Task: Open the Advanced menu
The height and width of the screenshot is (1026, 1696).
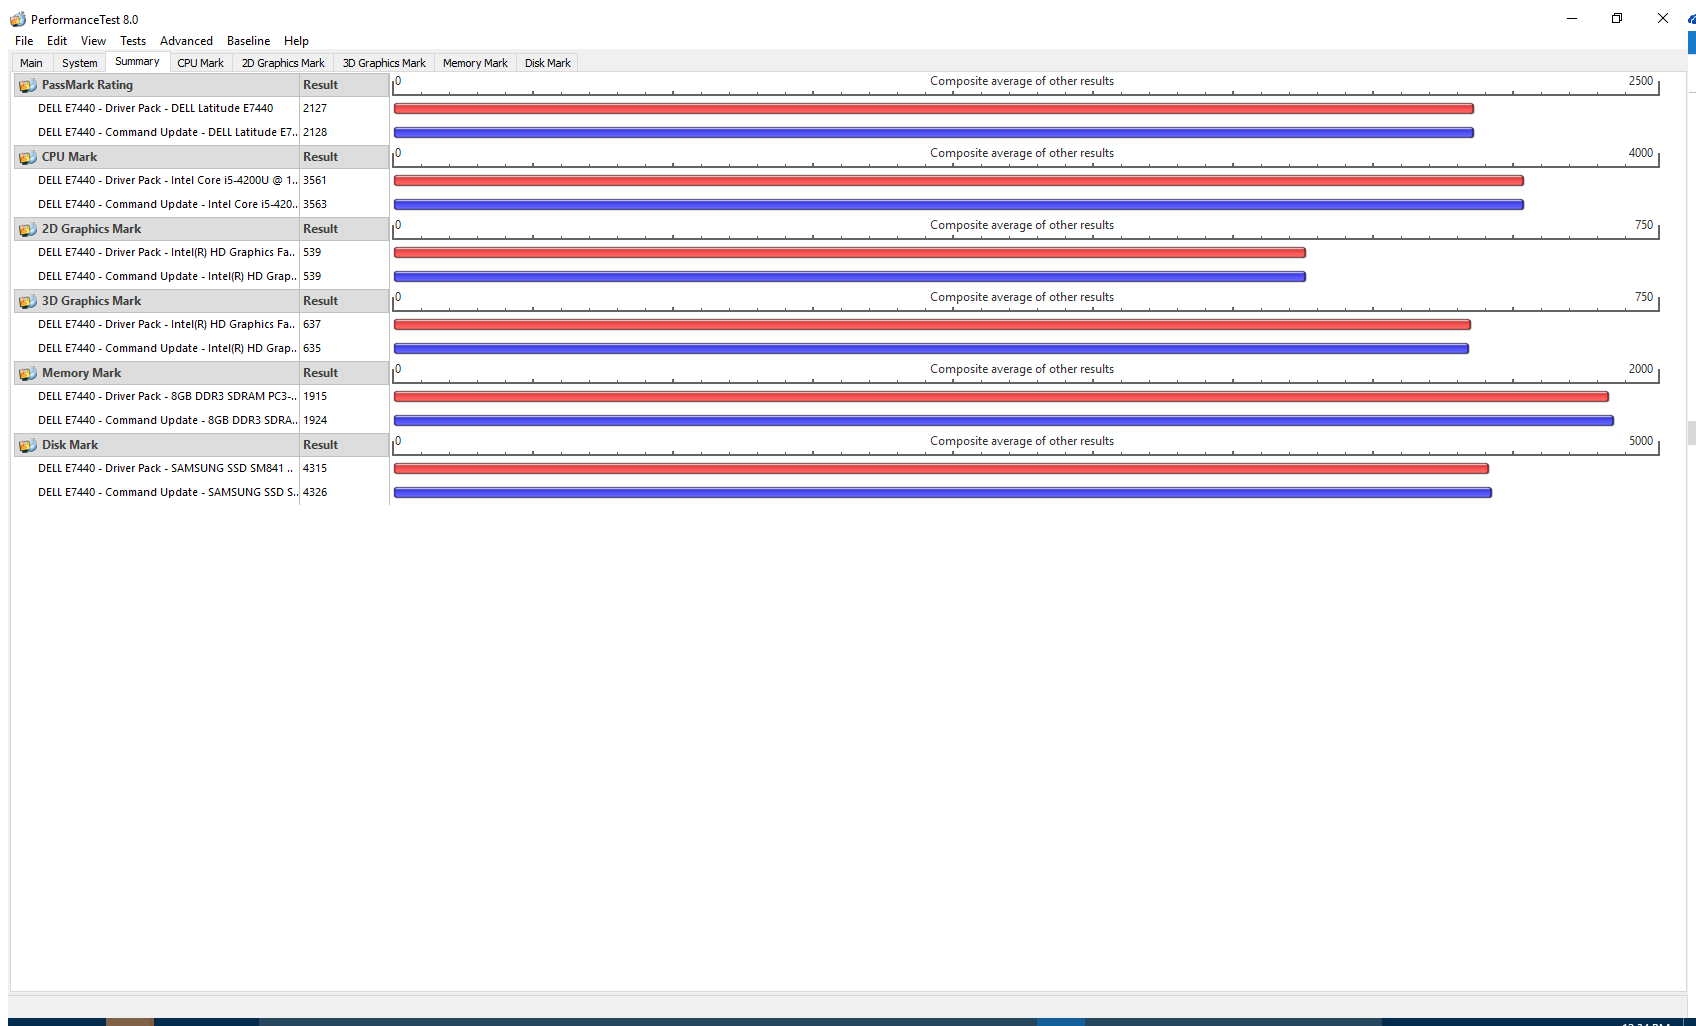Action: [186, 41]
